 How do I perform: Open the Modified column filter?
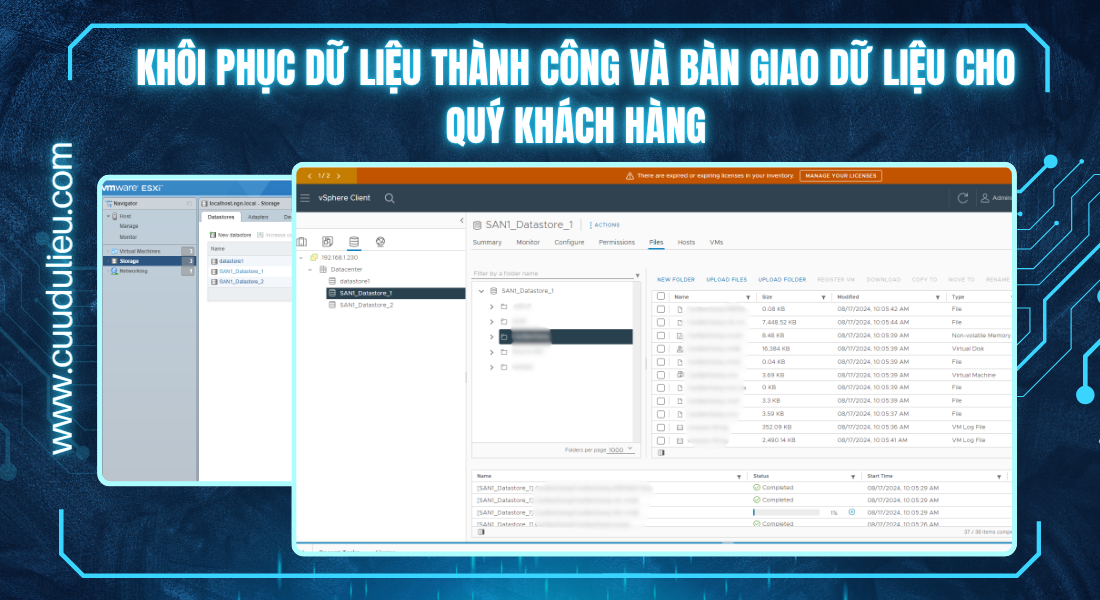(937, 298)
